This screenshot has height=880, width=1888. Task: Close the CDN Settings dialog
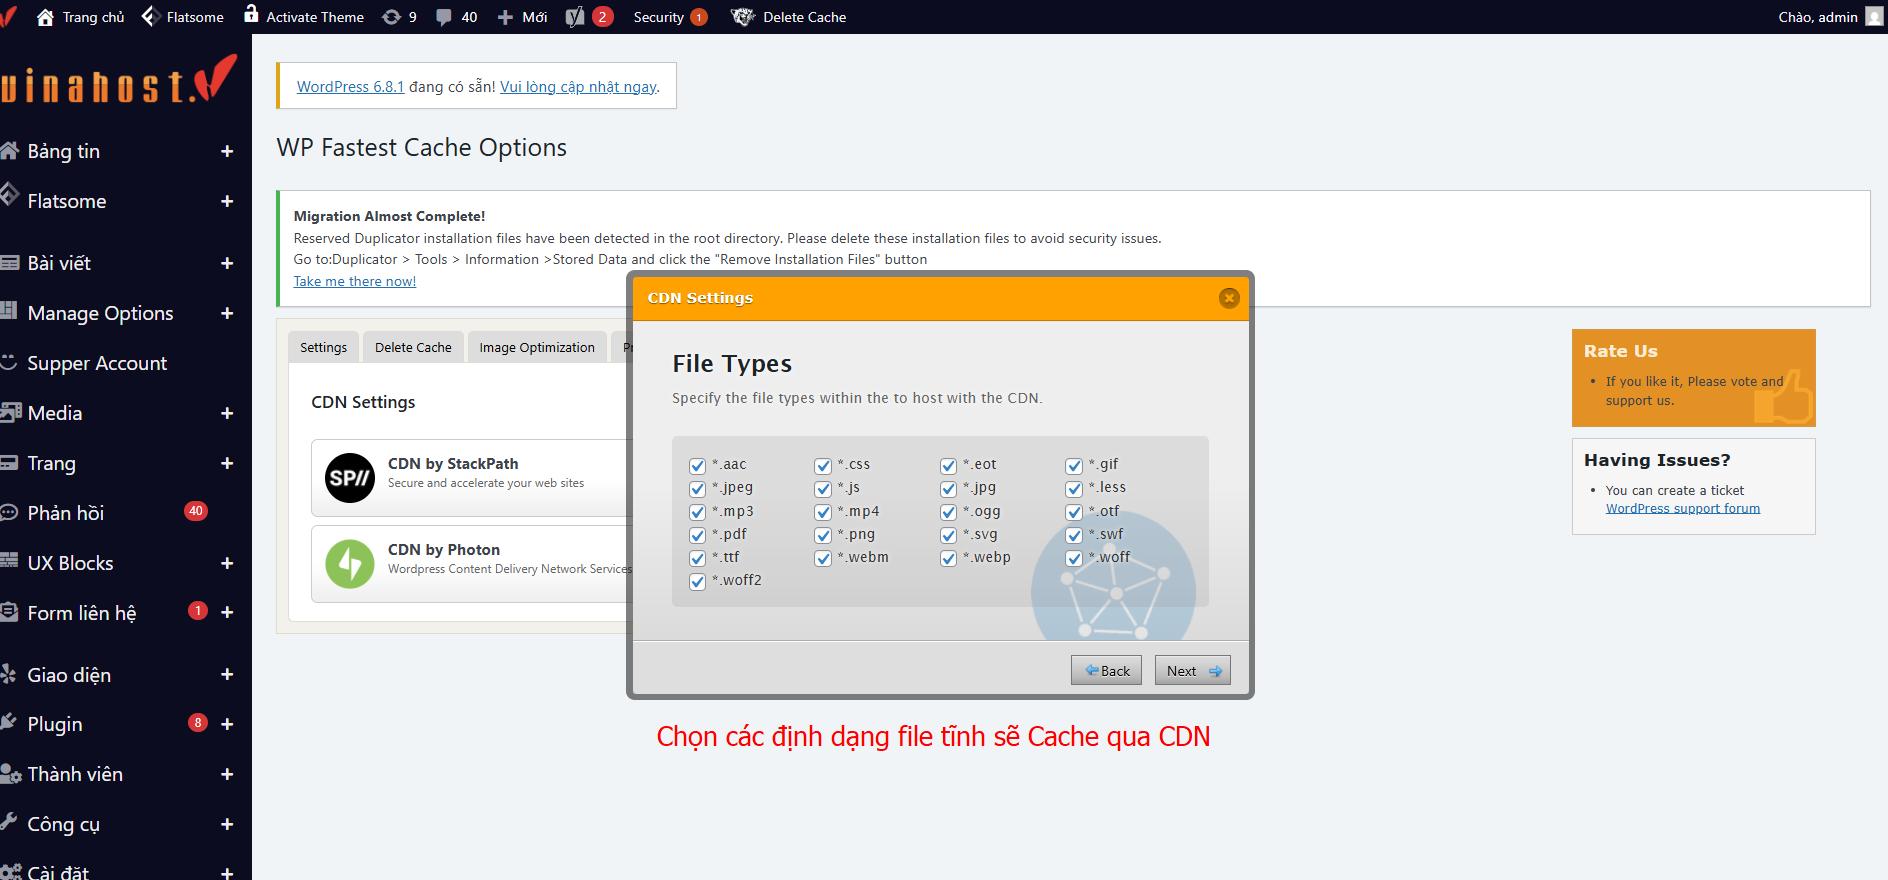[1229, 298]
